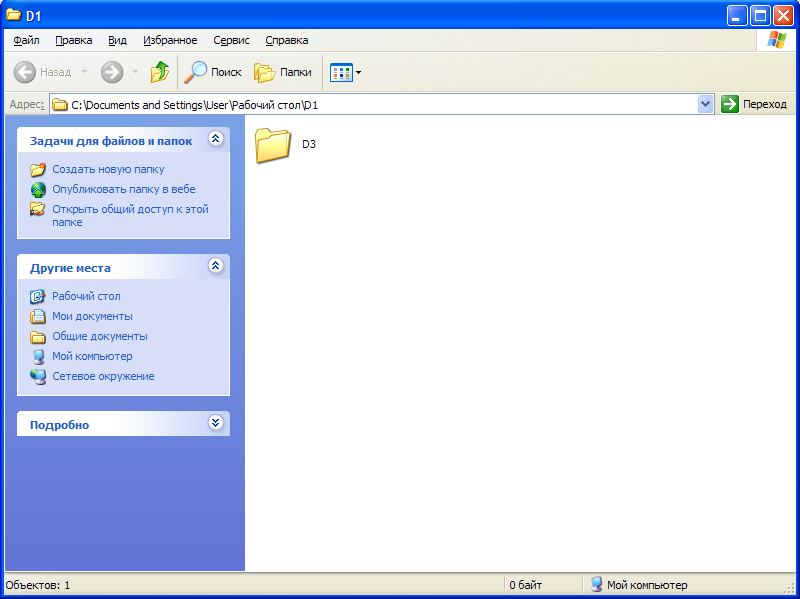
Task: Click the Network Places icon in sidebar
Action: 38,377
